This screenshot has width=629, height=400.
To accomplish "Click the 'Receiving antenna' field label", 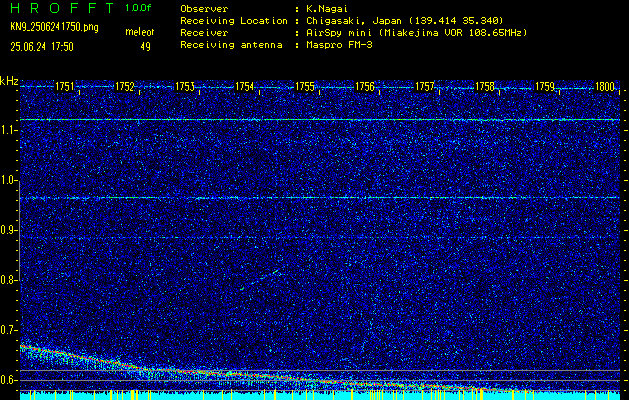I will [231, 45].
